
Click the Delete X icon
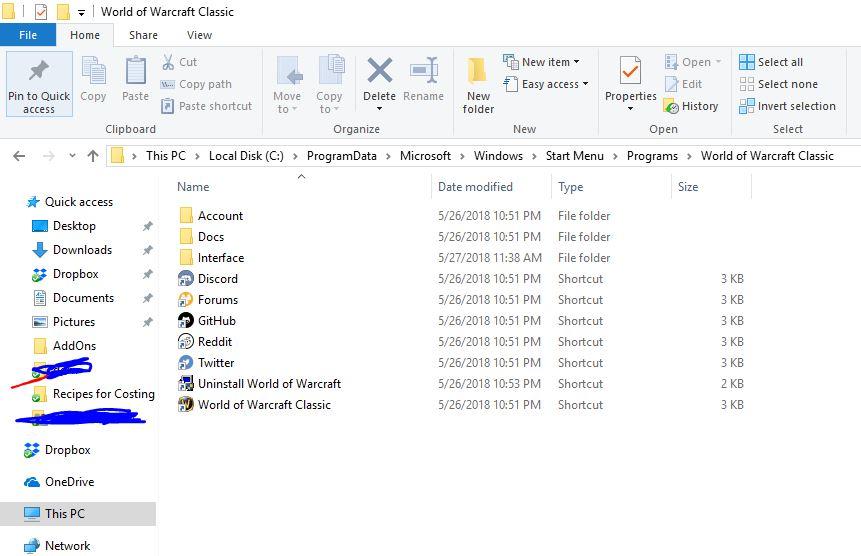[x=379, y=70]
